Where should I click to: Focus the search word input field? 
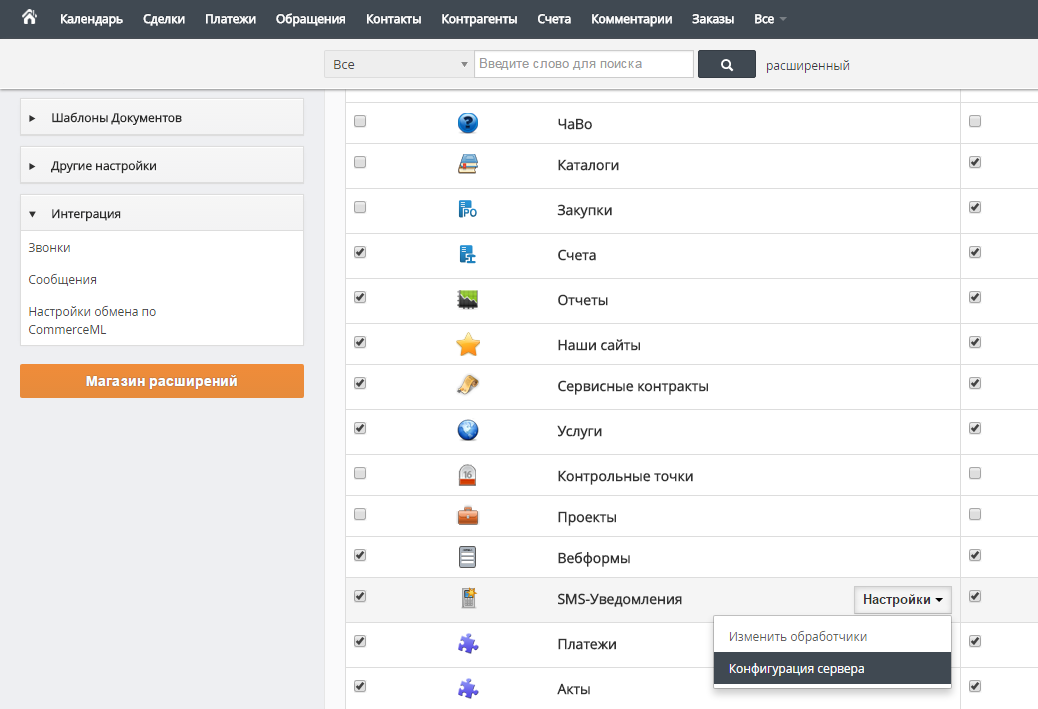[583, 64]
